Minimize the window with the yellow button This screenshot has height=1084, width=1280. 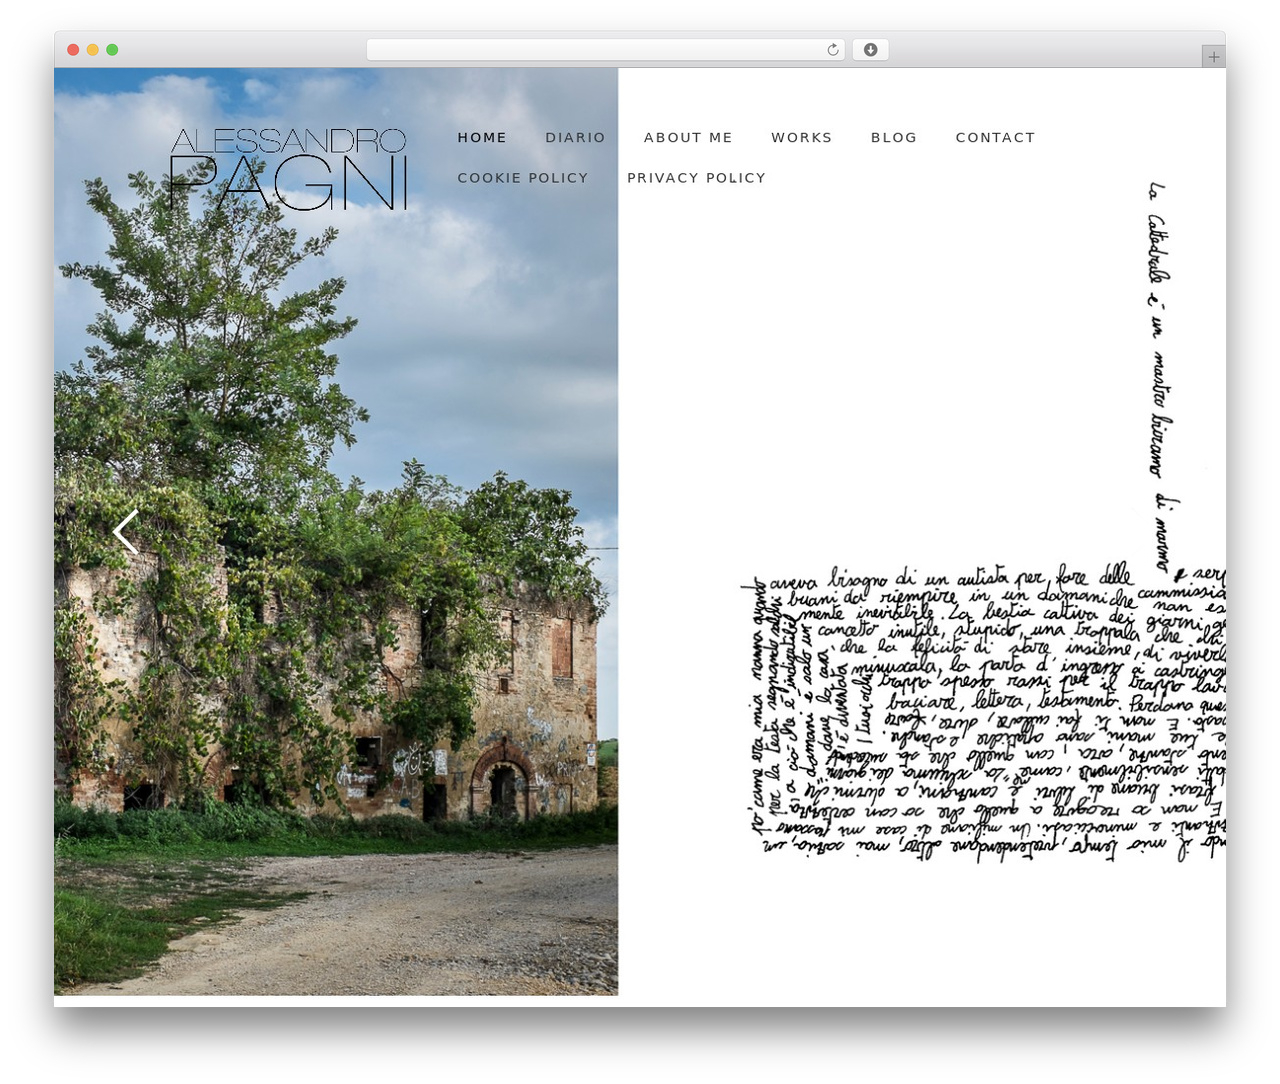coord(92,50)
